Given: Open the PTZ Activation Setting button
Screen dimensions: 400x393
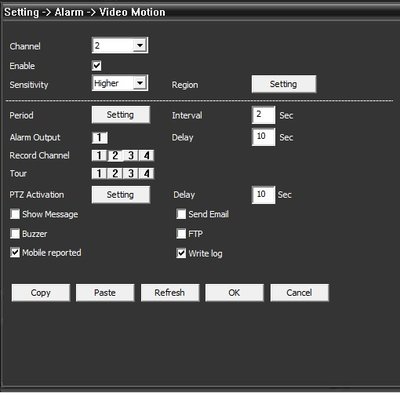Looking at the screenshot, I should point(121,195).
